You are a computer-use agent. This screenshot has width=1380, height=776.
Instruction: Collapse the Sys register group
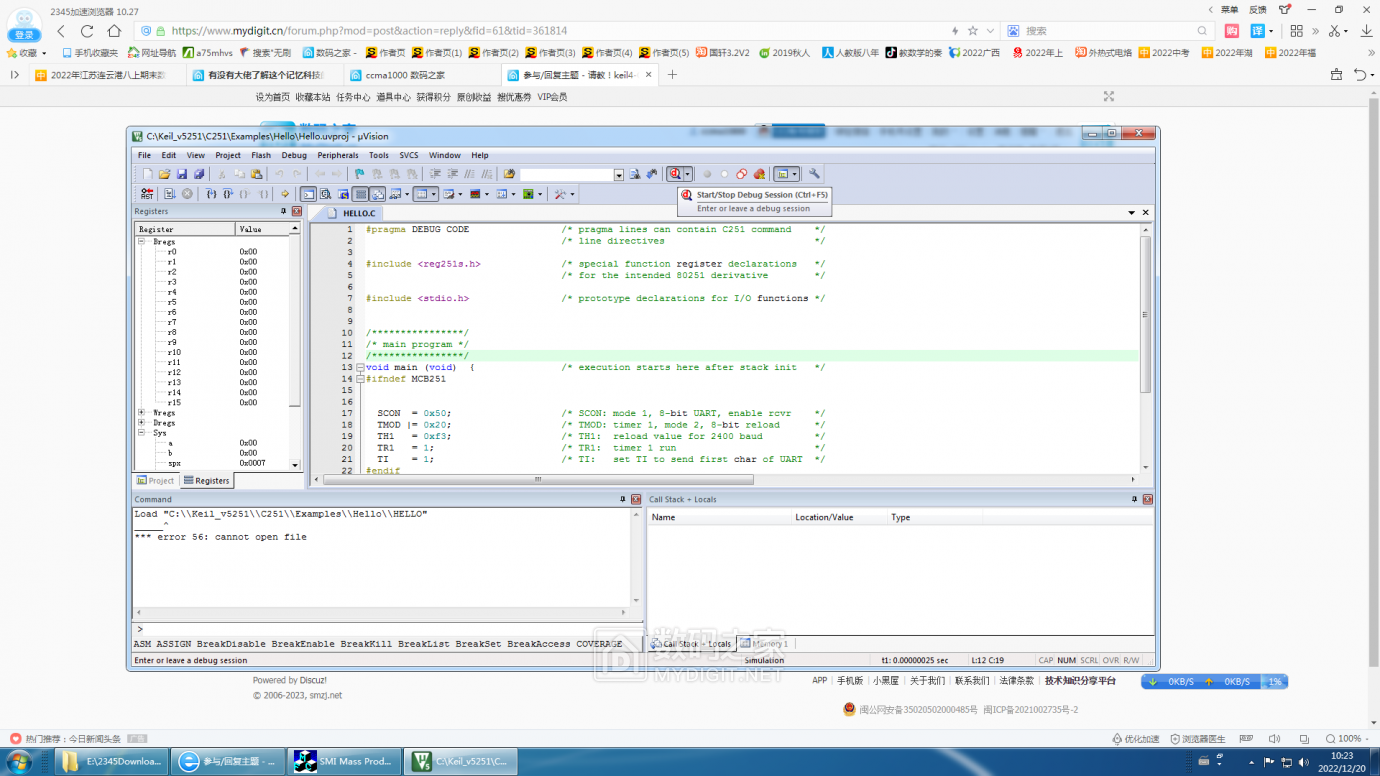(142, 433)
